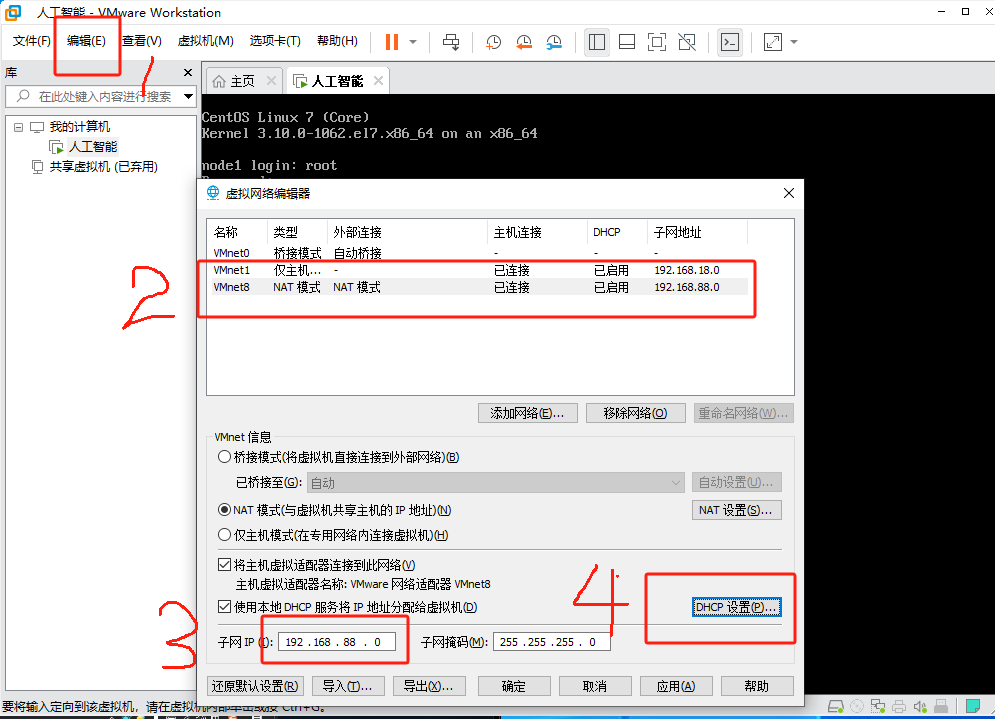Click the stretch guest display icon
The image size is (995, 719).
point(772,42)
